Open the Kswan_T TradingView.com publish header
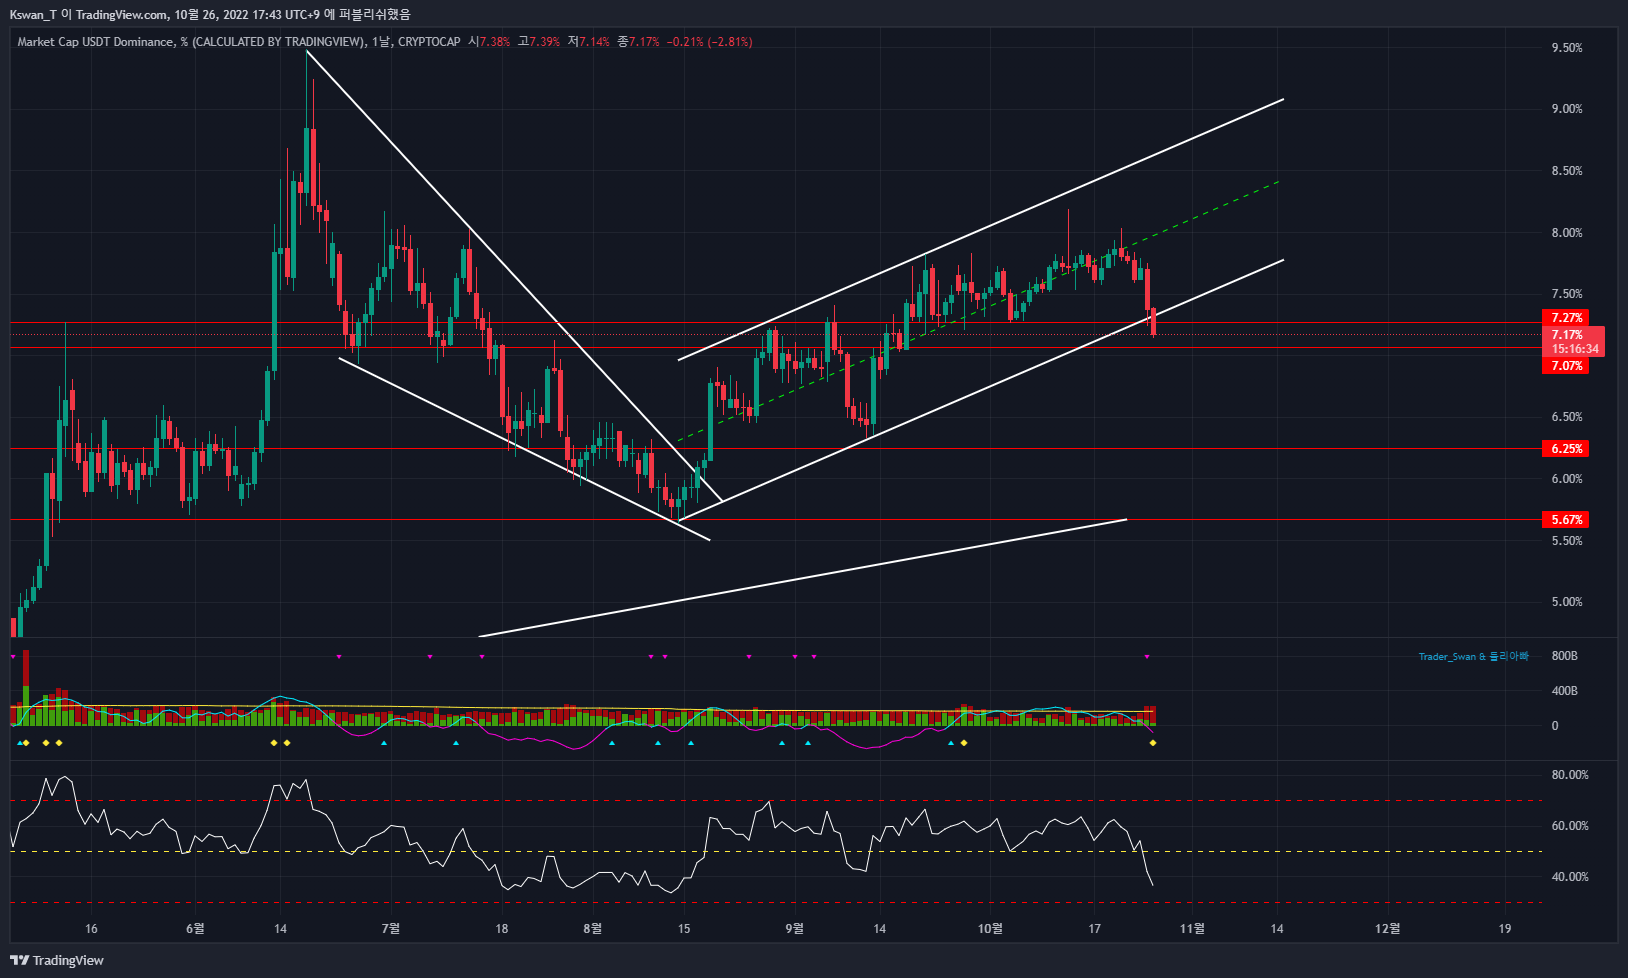Viewport: 1628px width, 978px height. coord(210,14)
